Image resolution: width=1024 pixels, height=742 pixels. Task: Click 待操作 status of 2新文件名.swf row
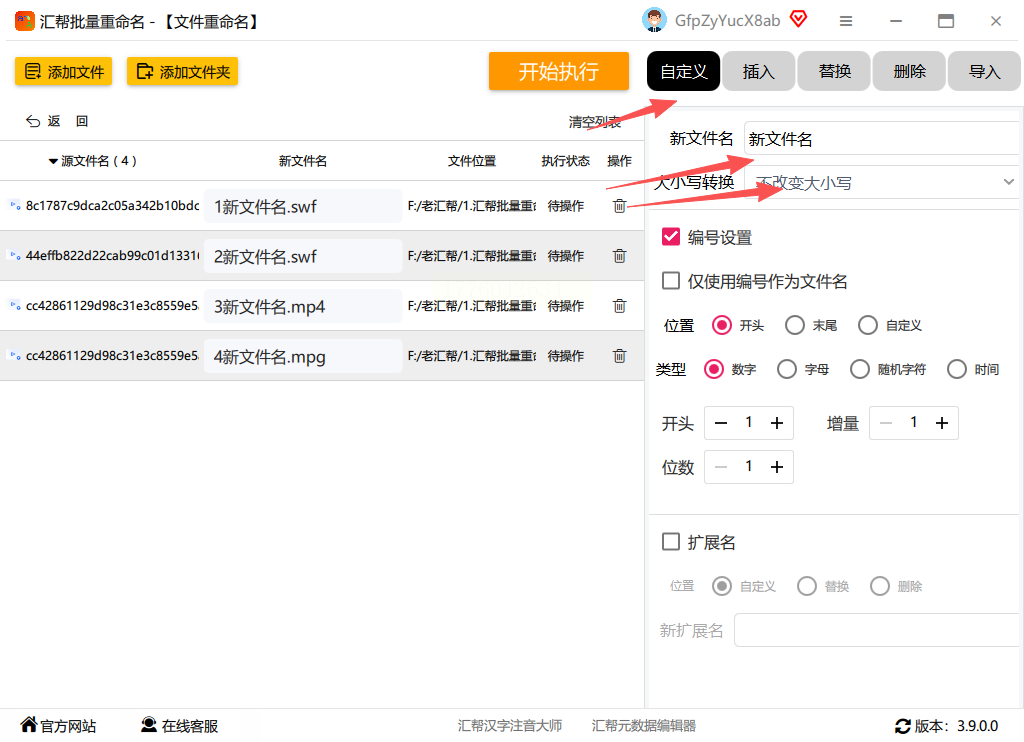[566, 256]
